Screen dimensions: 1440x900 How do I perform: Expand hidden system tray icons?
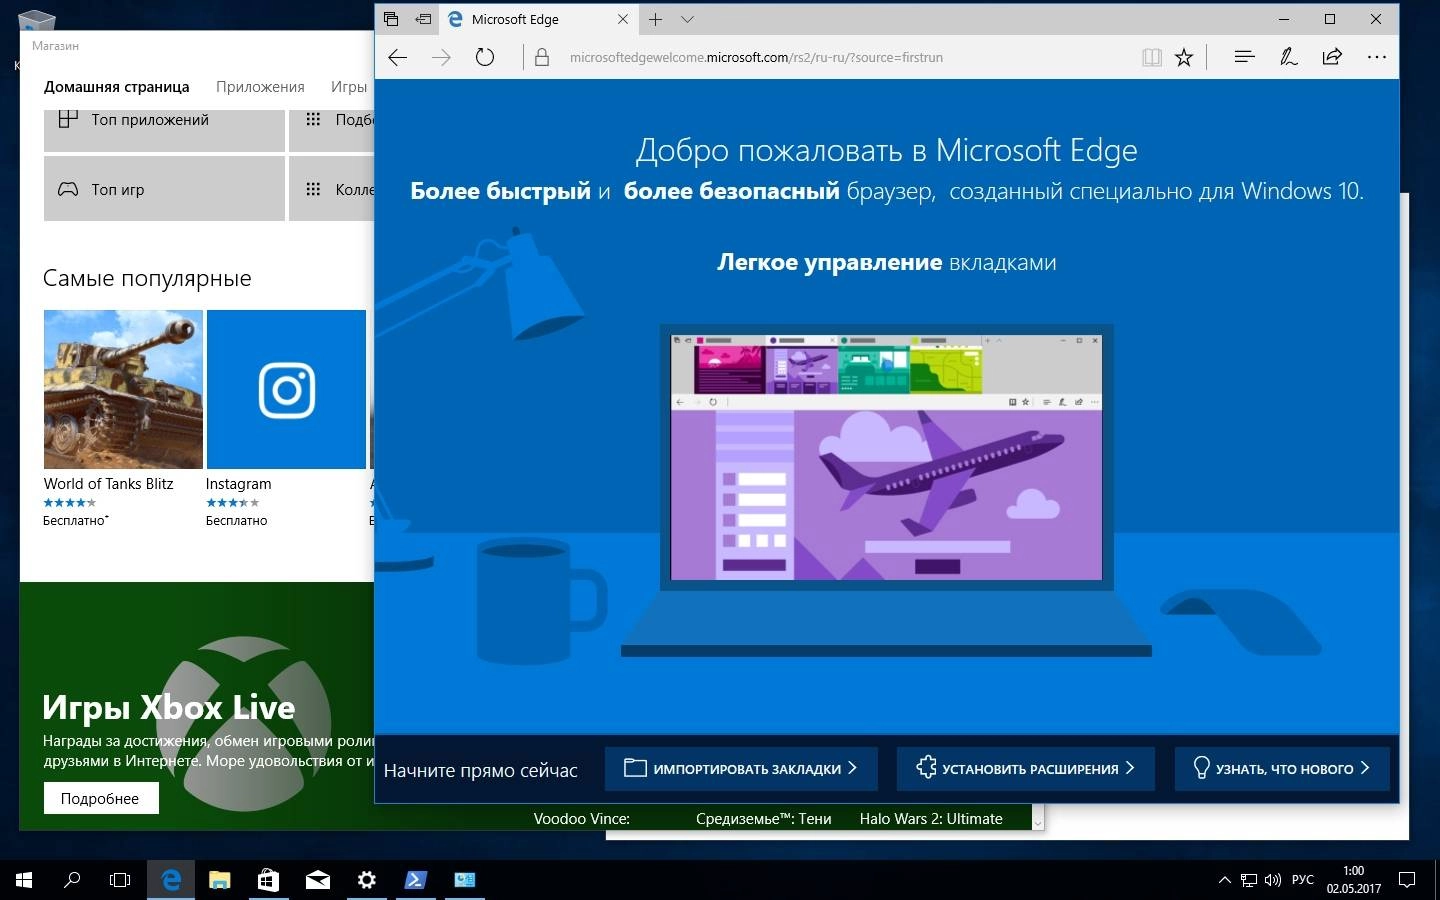(1224, 880)
